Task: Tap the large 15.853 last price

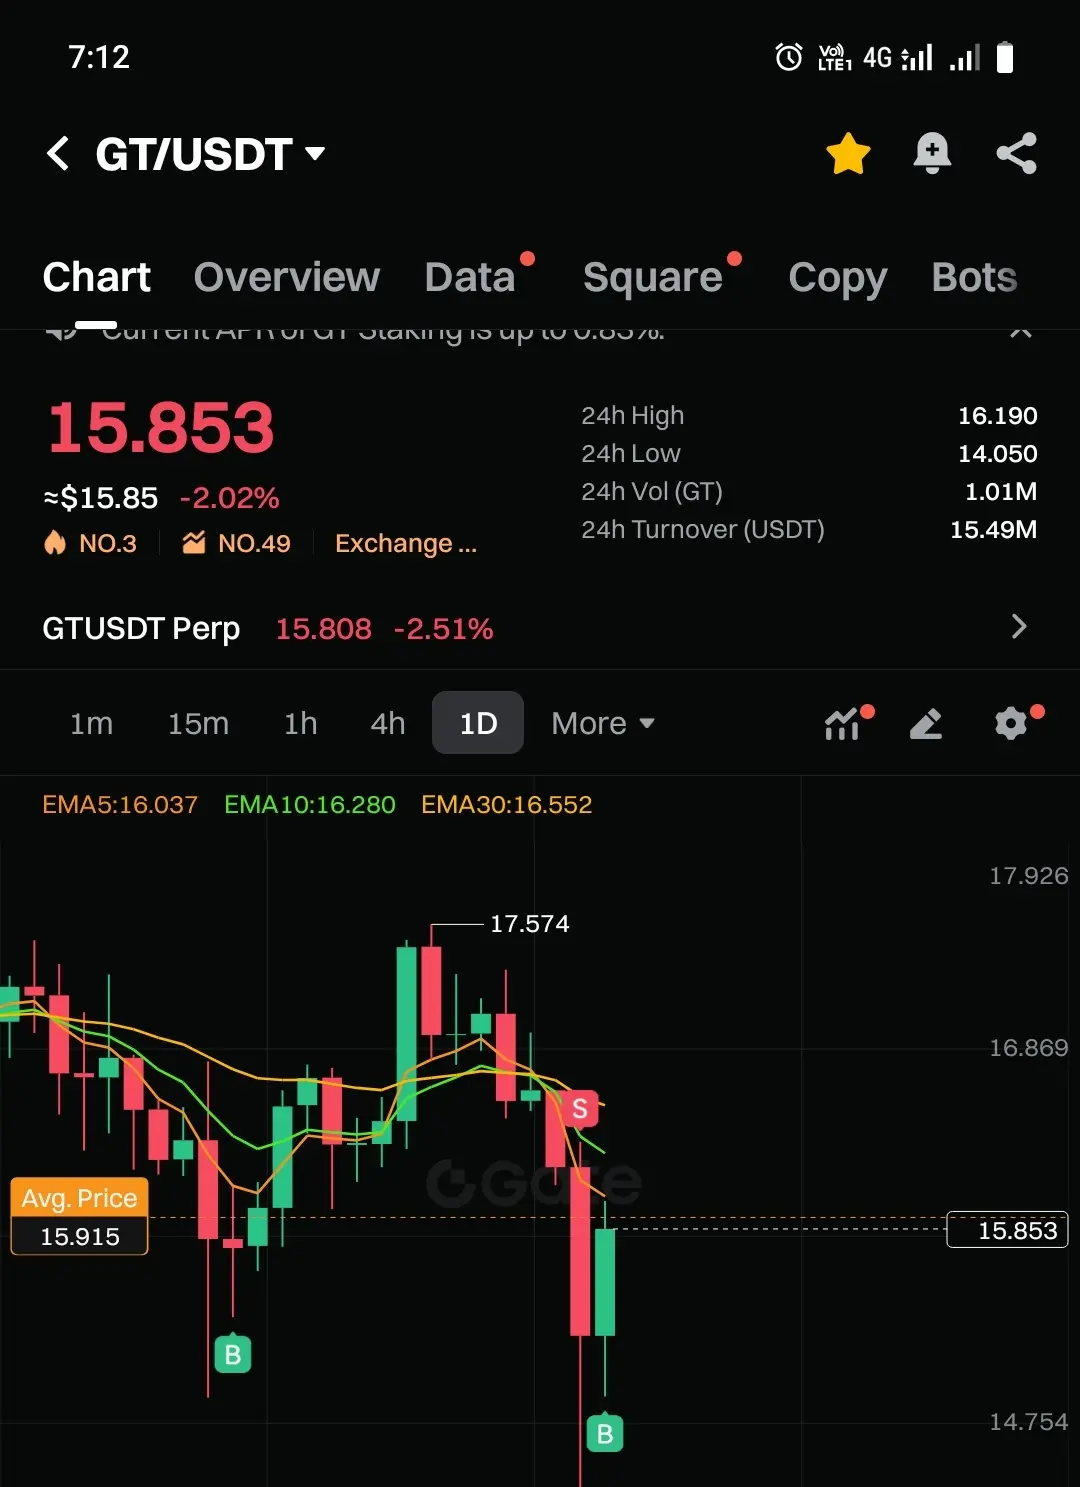Action: 160,428
